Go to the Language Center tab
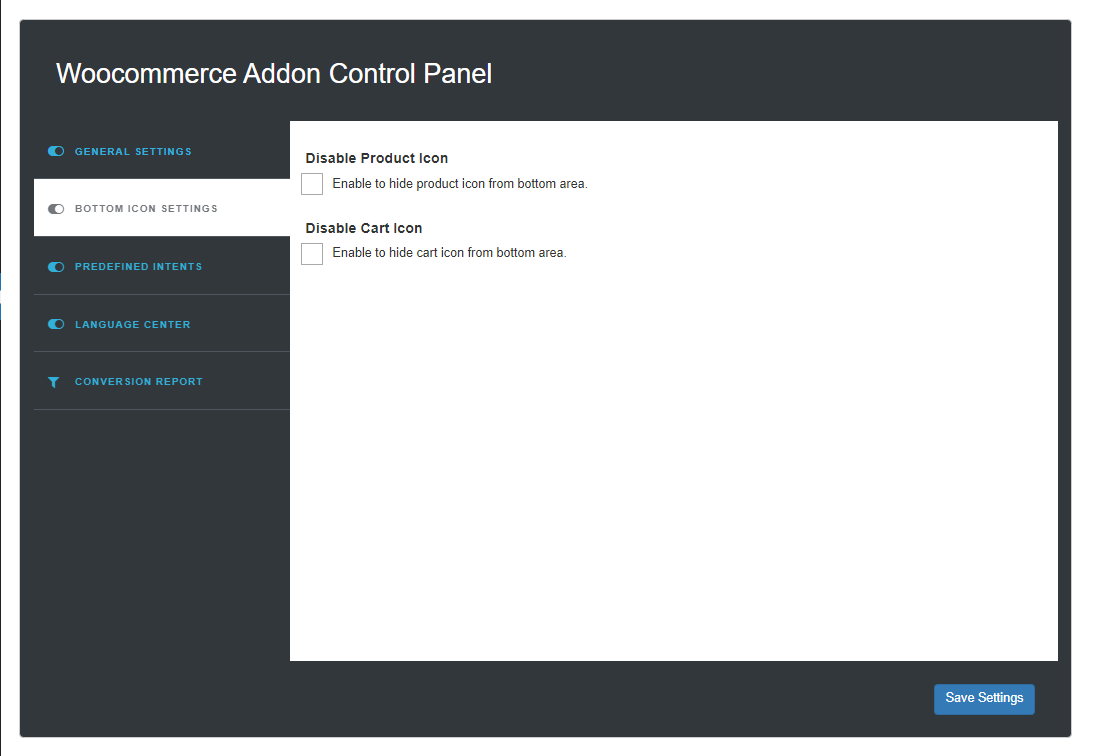1094x756 pixels. point(162,324)
